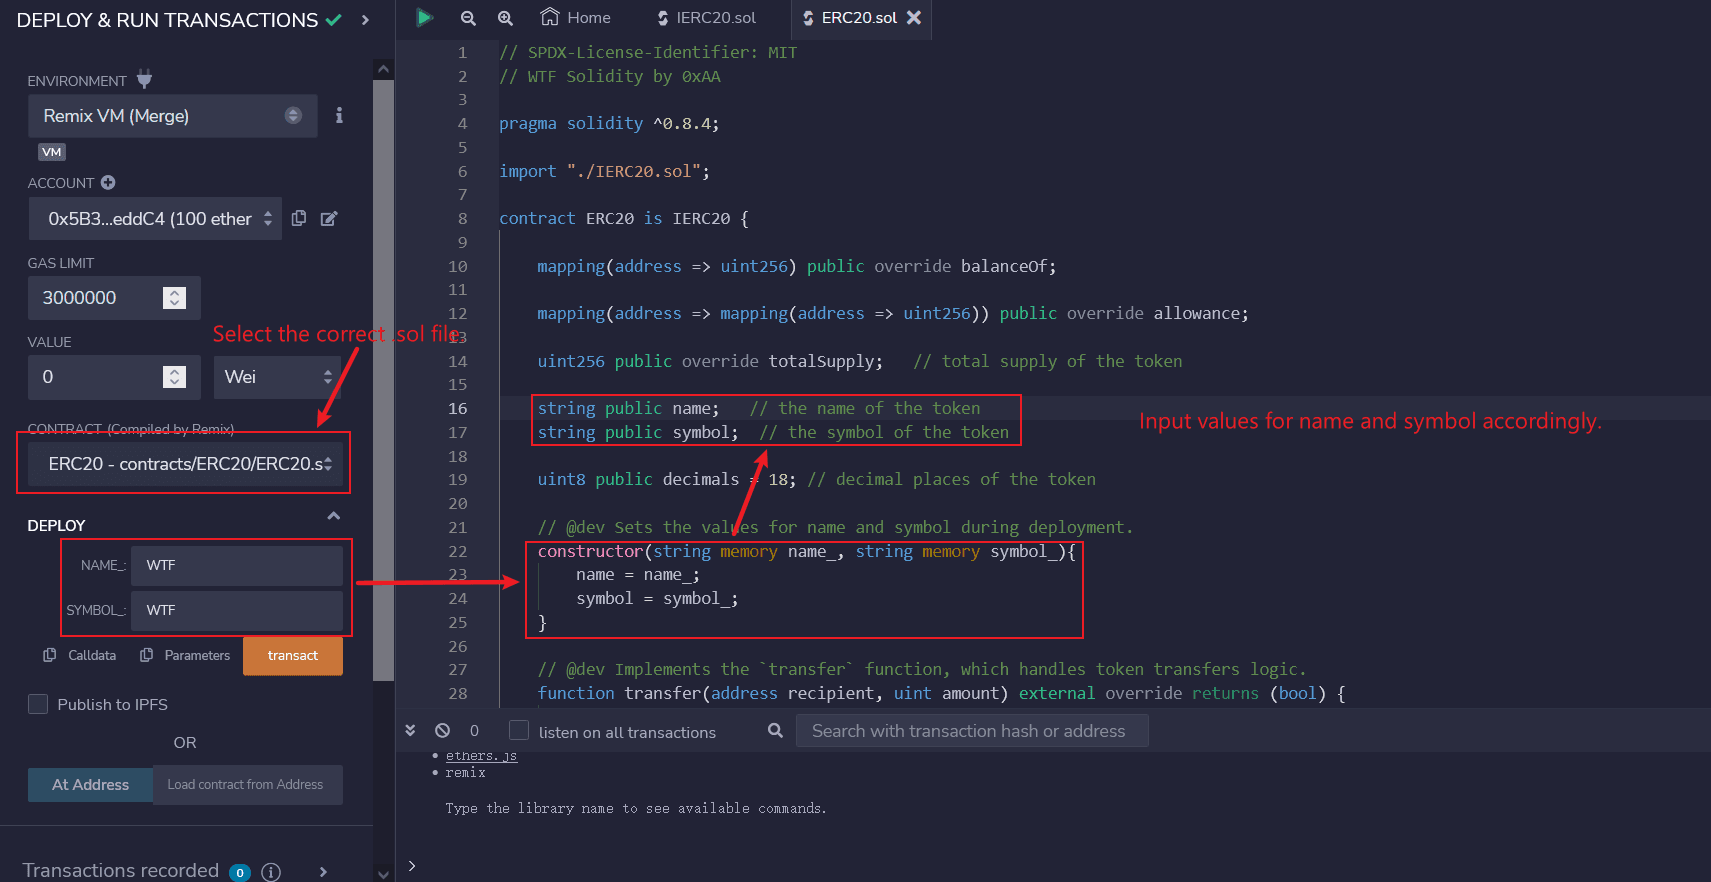
Task: Open the Remix VM (Merge) environment dropdown
Action: coord(172,116)
